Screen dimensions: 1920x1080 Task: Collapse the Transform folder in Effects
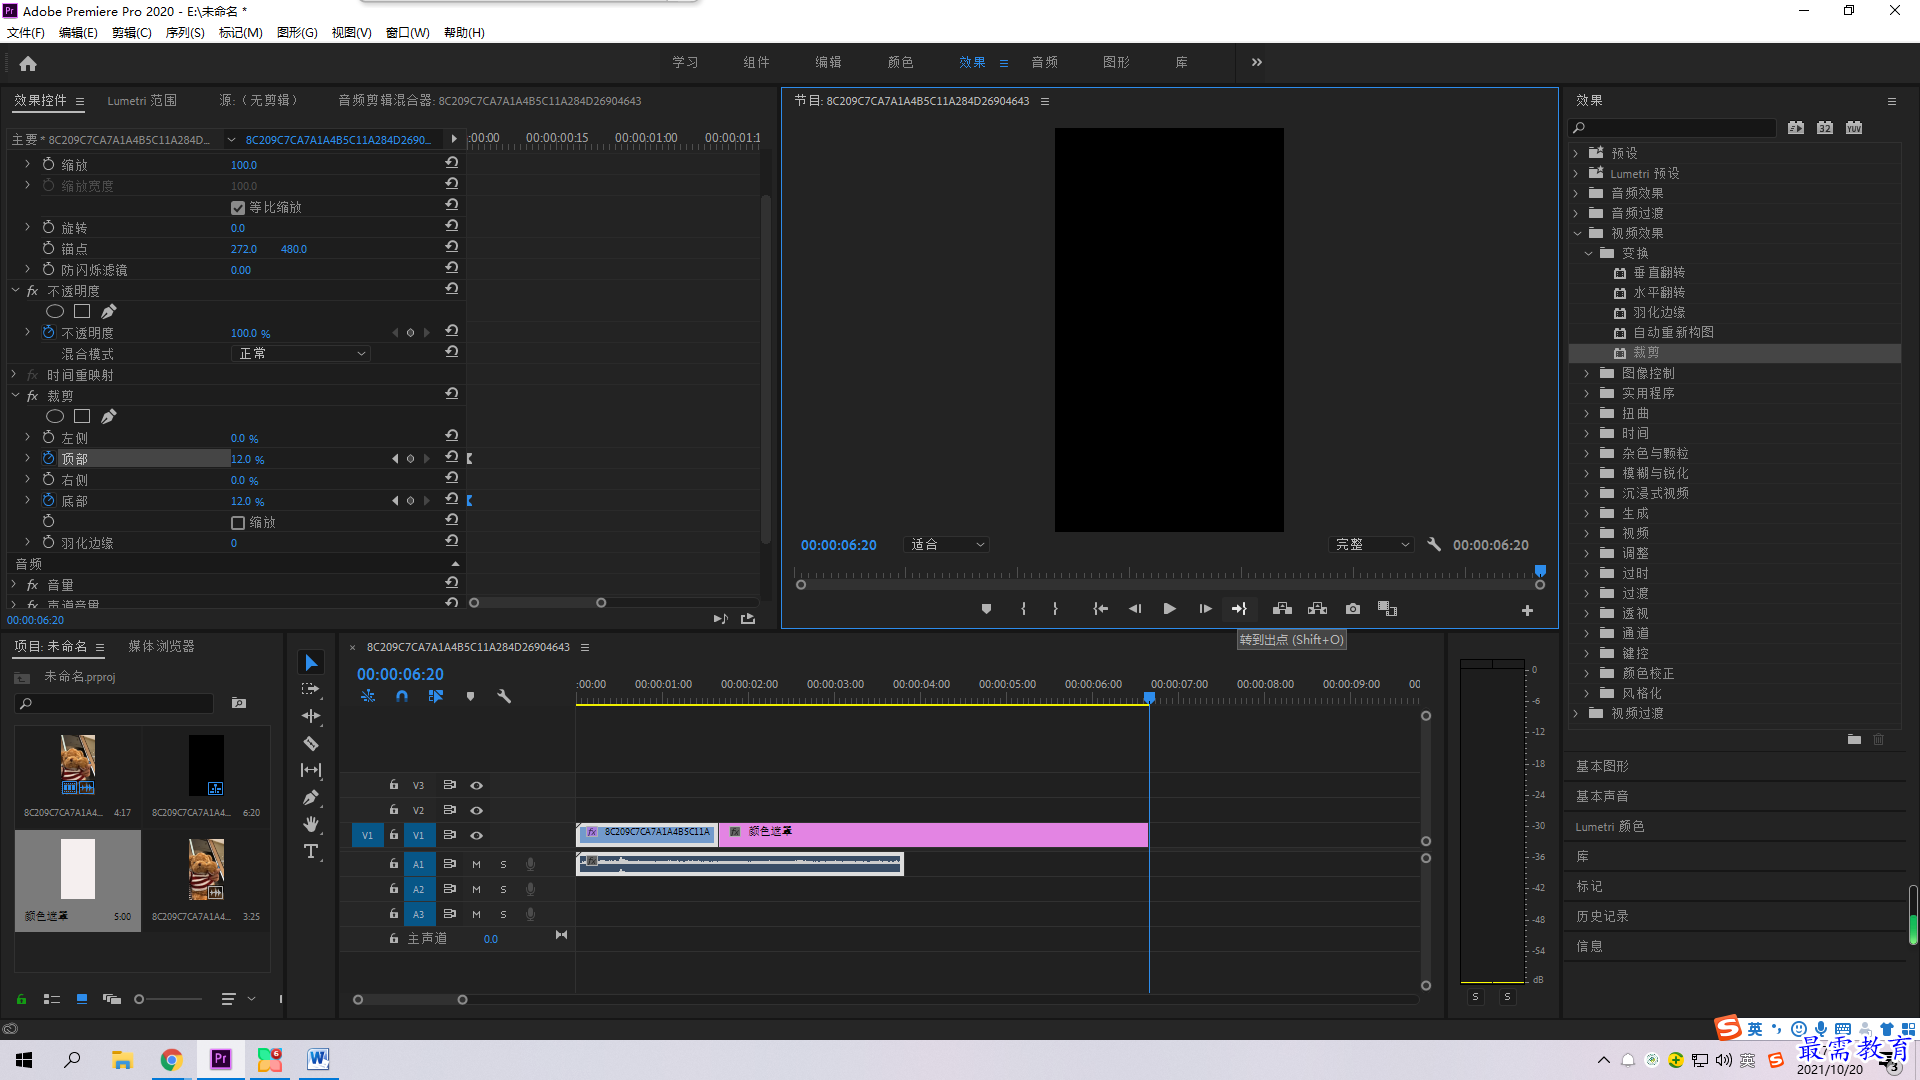(x=1588, y=253)
